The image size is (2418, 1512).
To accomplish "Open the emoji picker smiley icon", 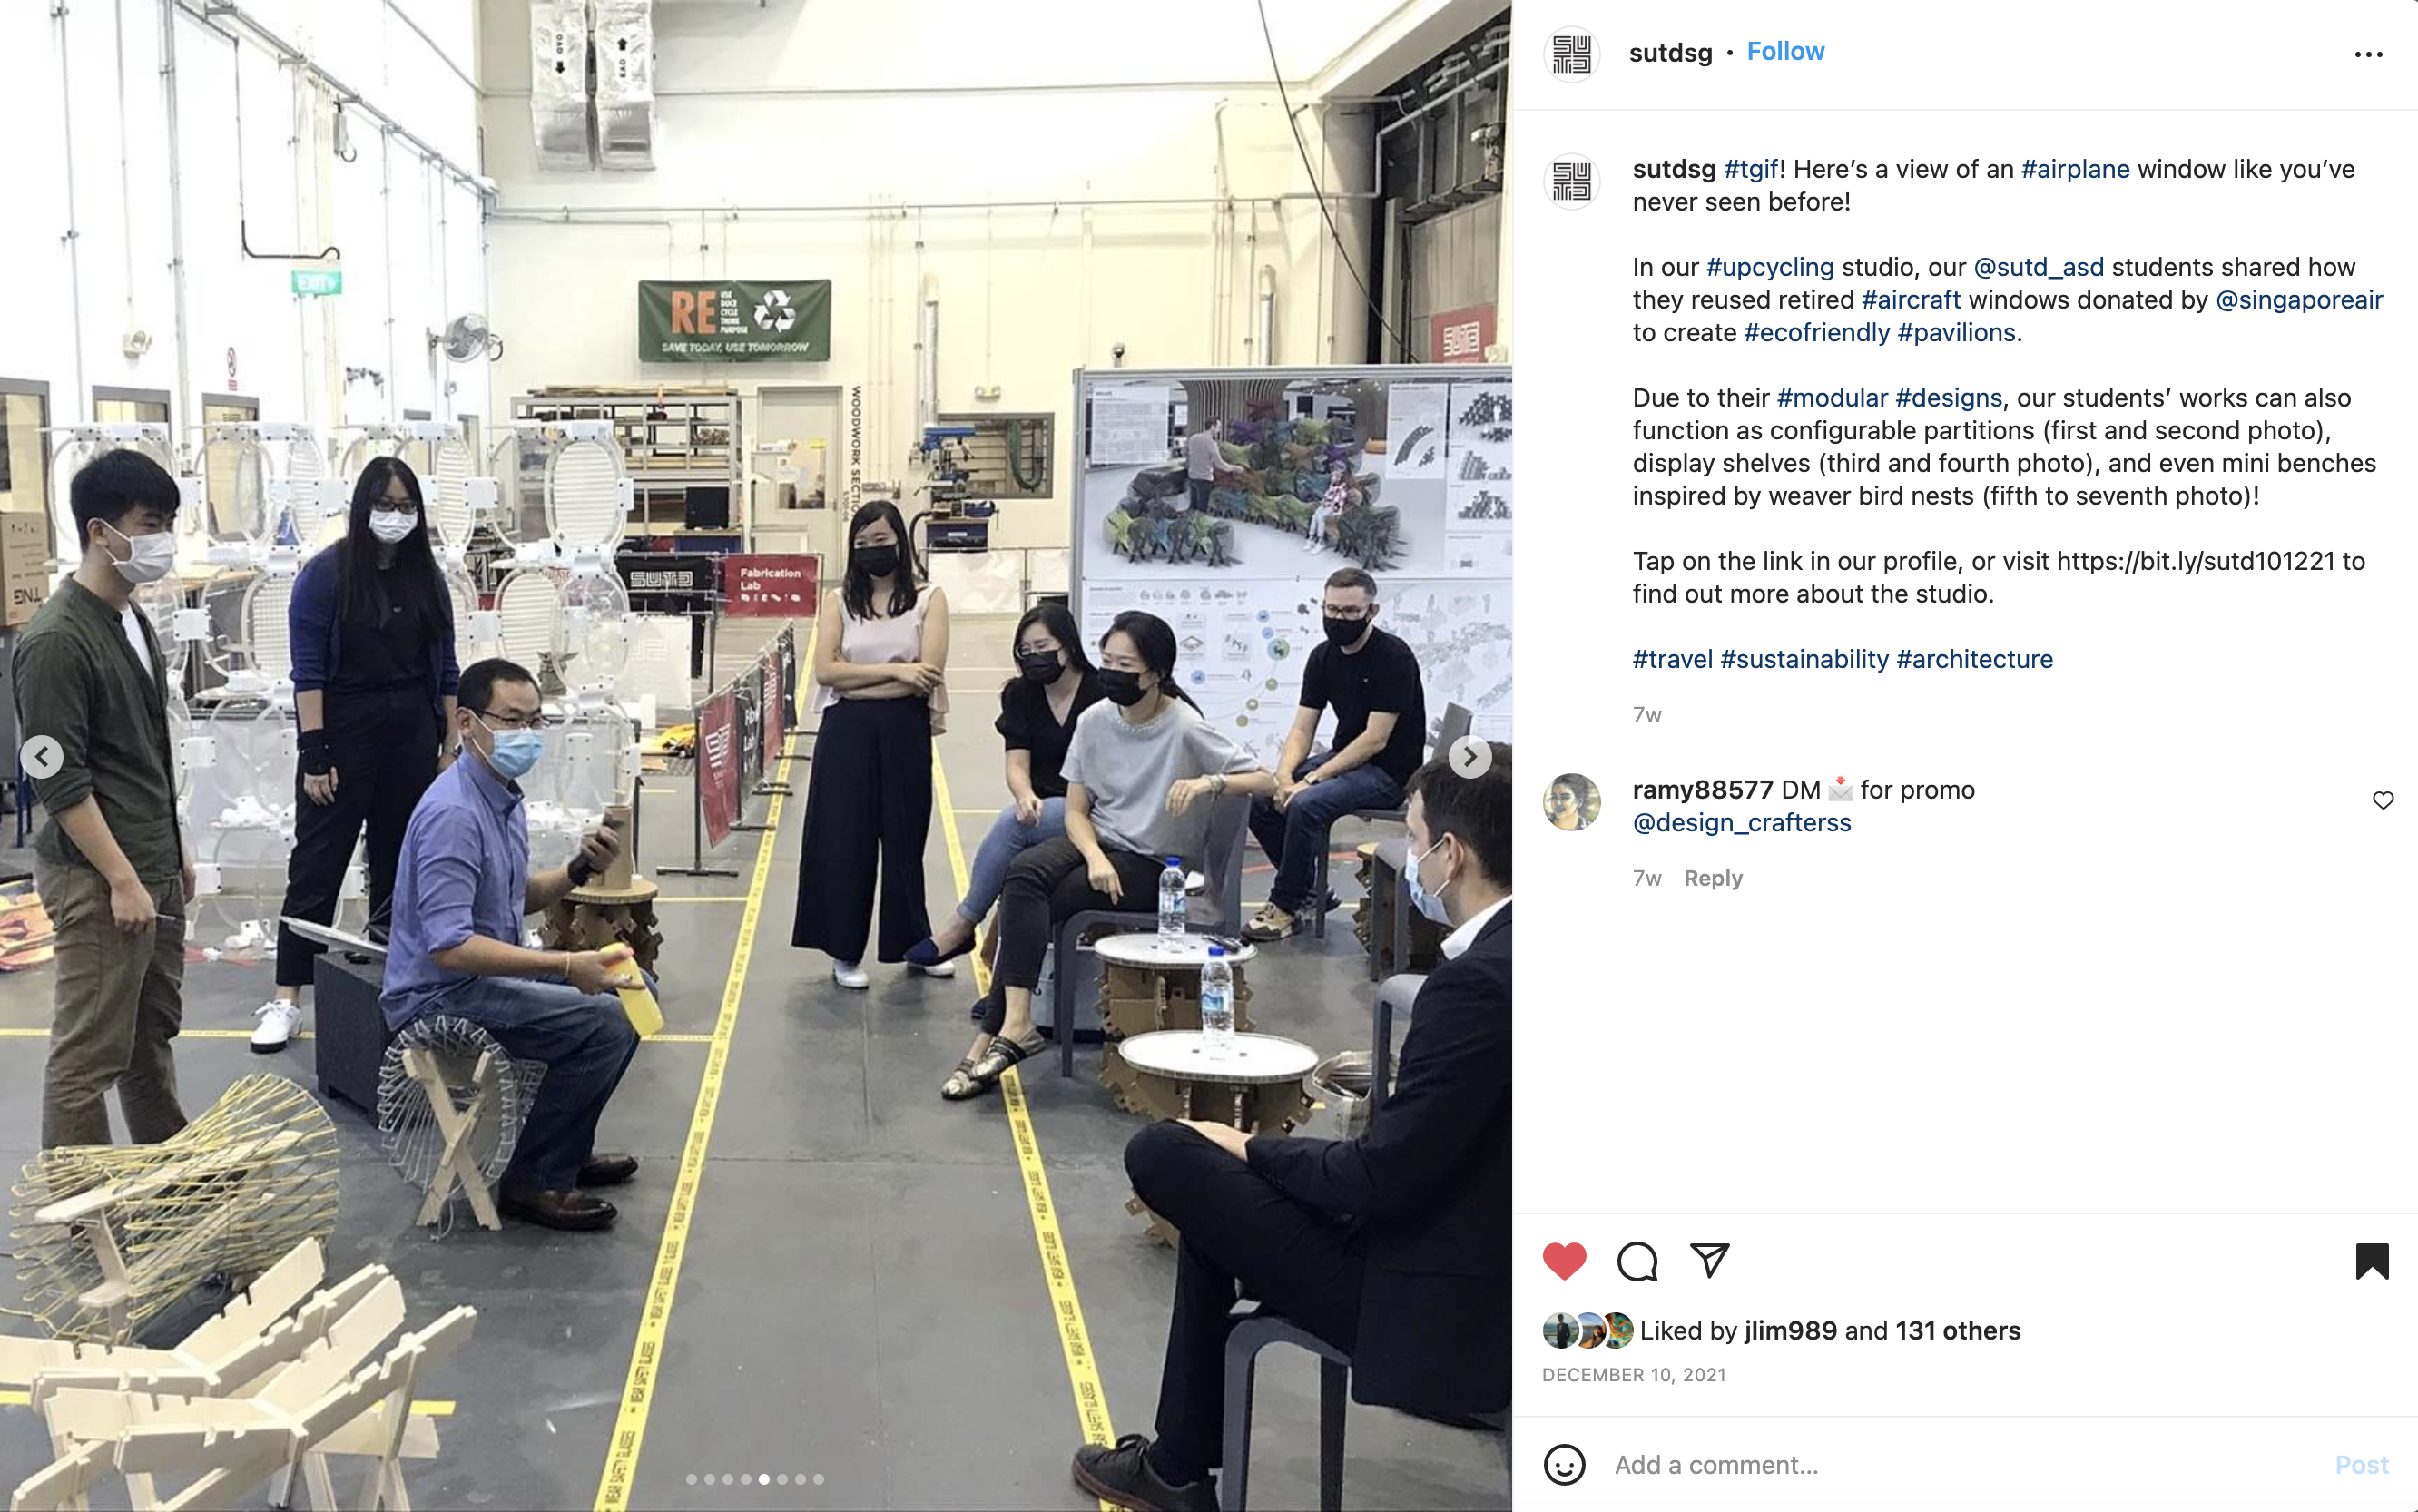I will (1564, 1465).
